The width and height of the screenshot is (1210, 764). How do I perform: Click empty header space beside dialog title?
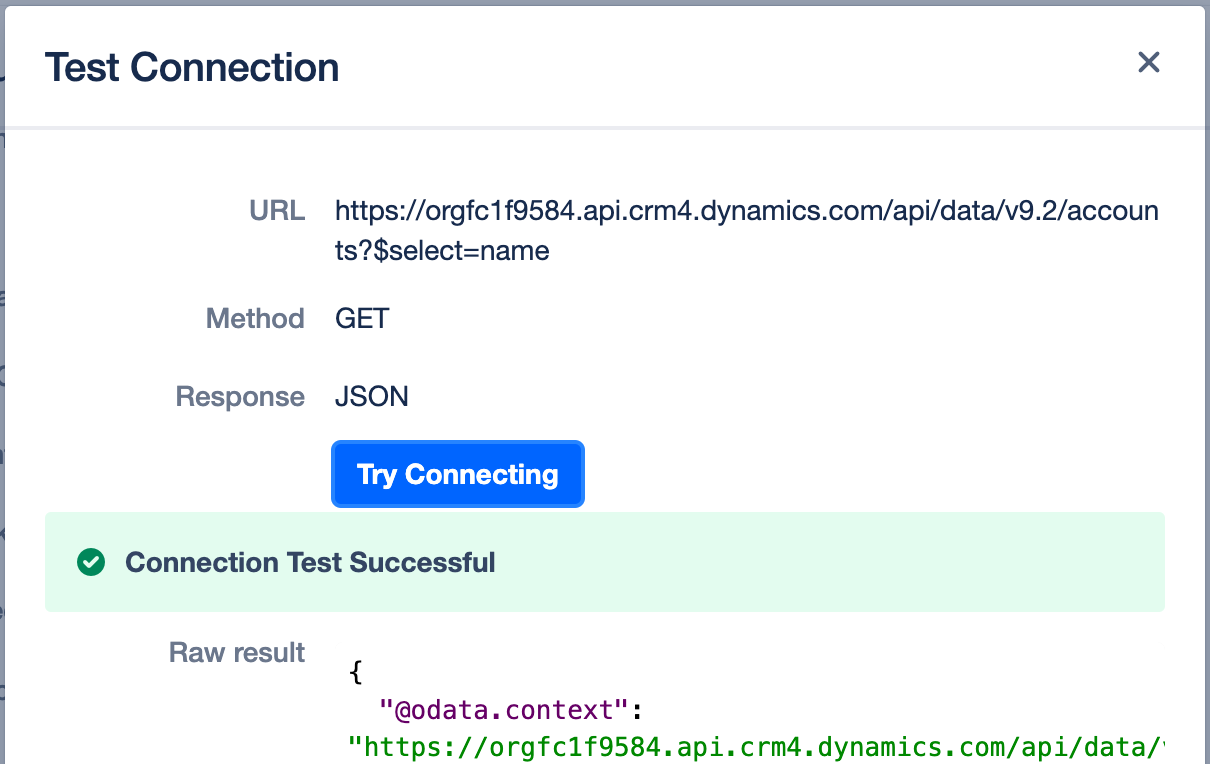700,68
